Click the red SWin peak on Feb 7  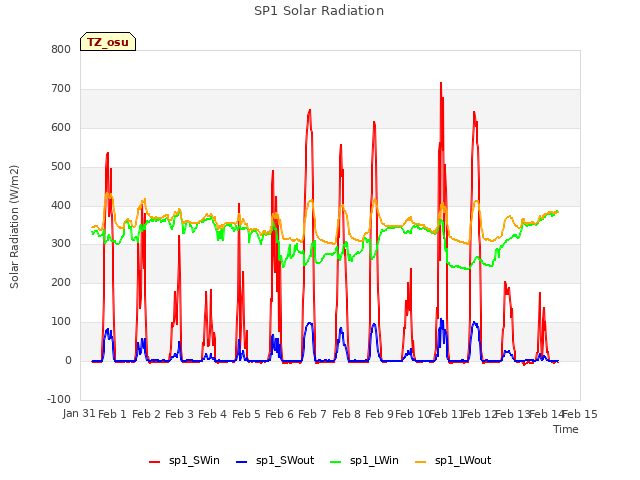[310, 110]
